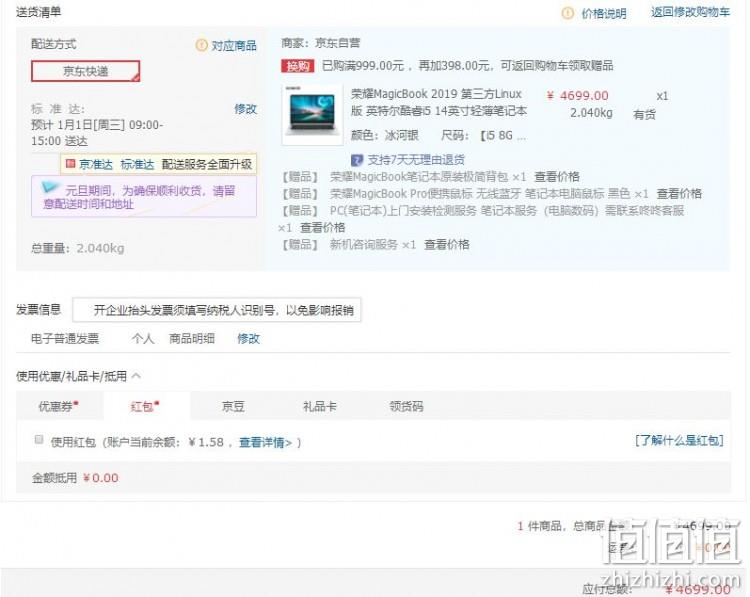This screenshot has height=597, width=750.
Task: Open the 京准达 link
Action: coord(96,165)
